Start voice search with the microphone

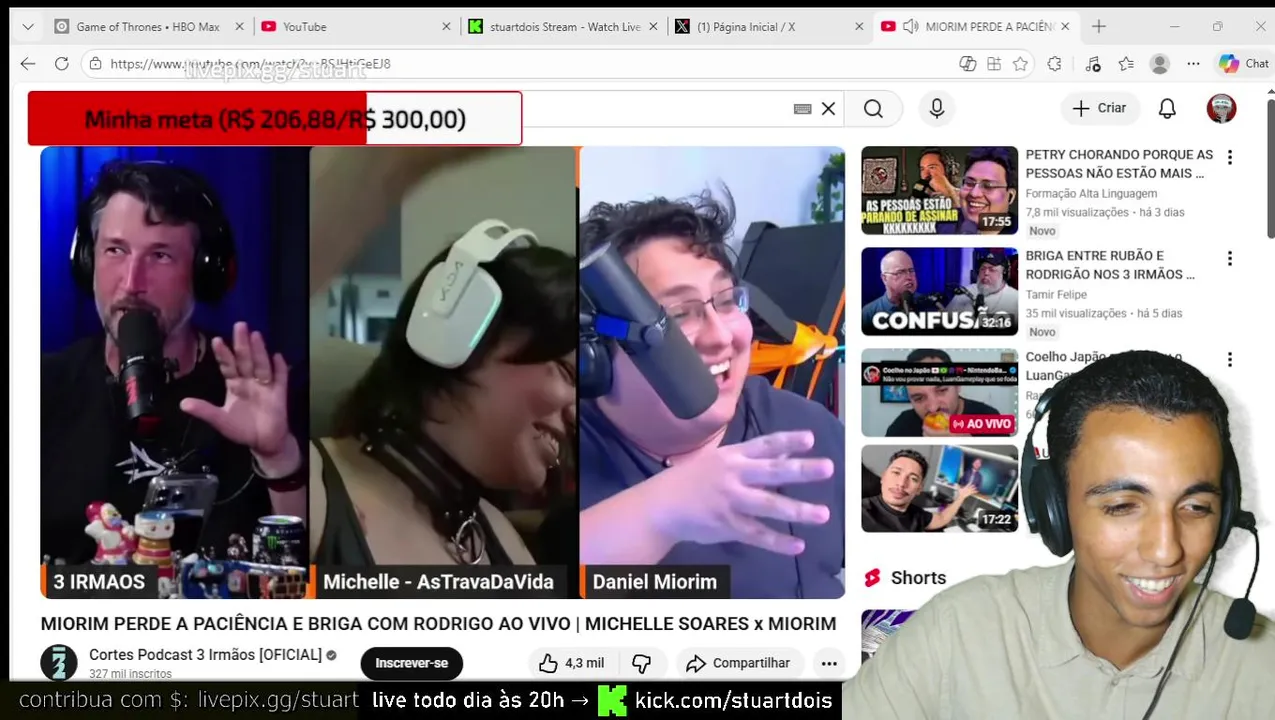(x=937, y=108)
